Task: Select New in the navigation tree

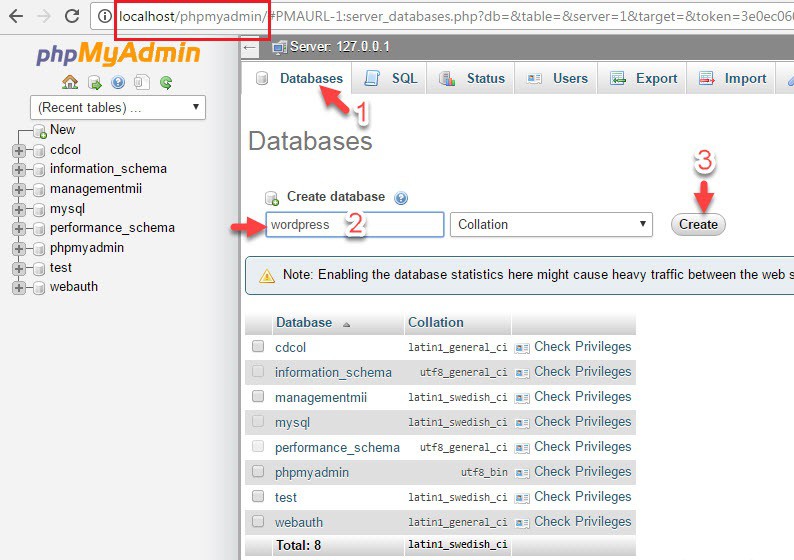Action: click(63, 130)
